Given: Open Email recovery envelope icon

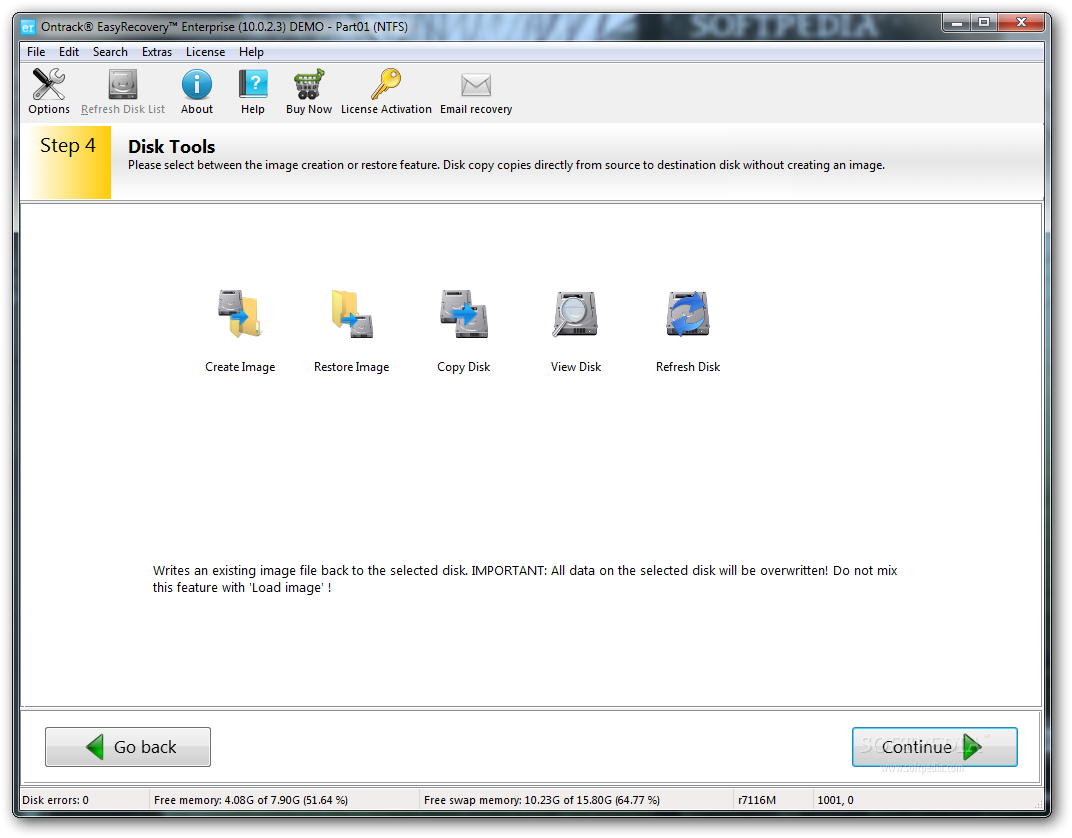Looking at the screenshot, I should pyautogui.click(x=476, y=92).
